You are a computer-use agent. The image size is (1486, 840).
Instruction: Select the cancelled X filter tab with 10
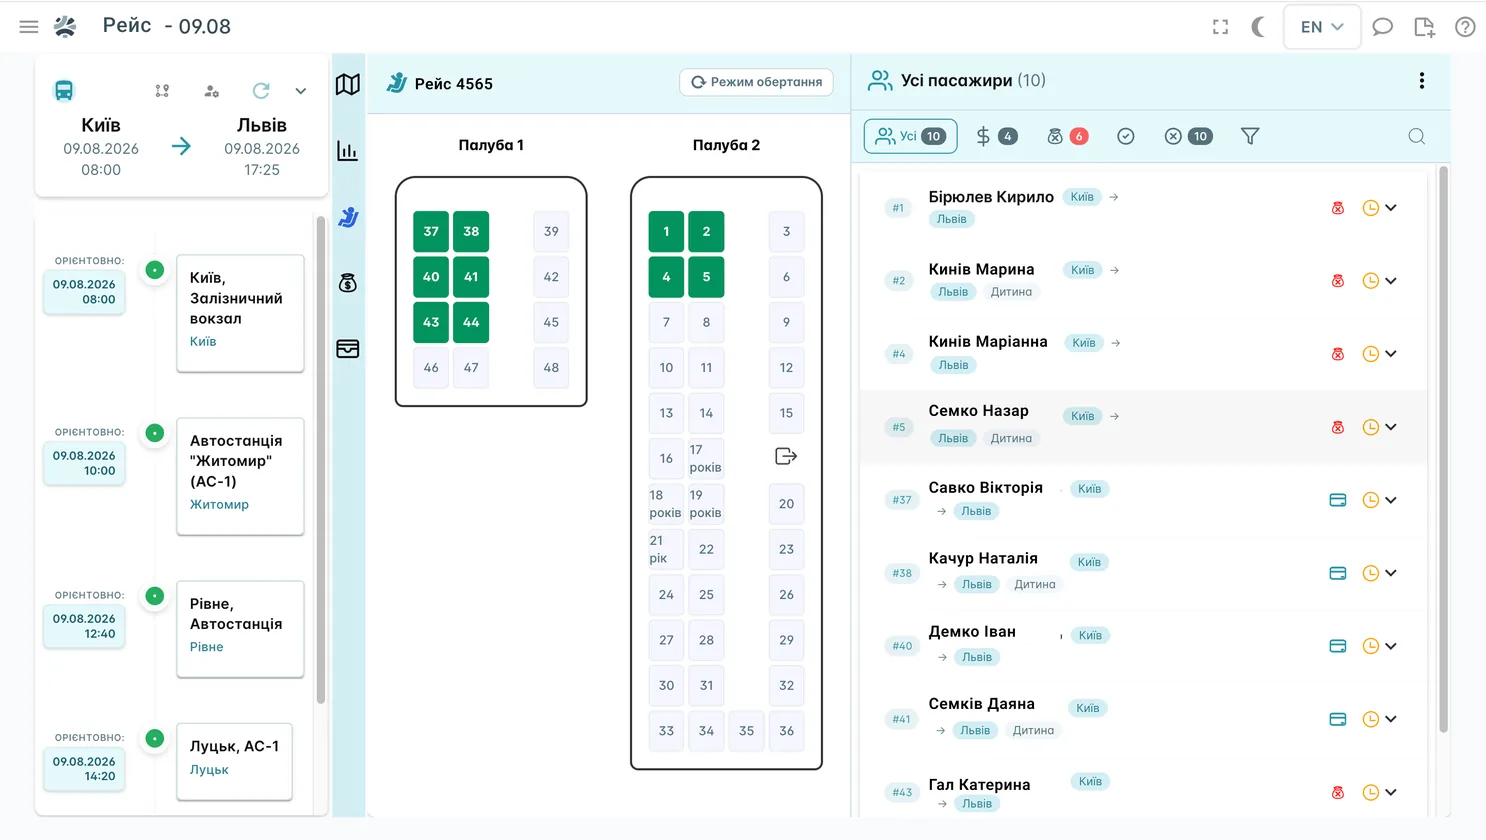(x=1188, y=136)
